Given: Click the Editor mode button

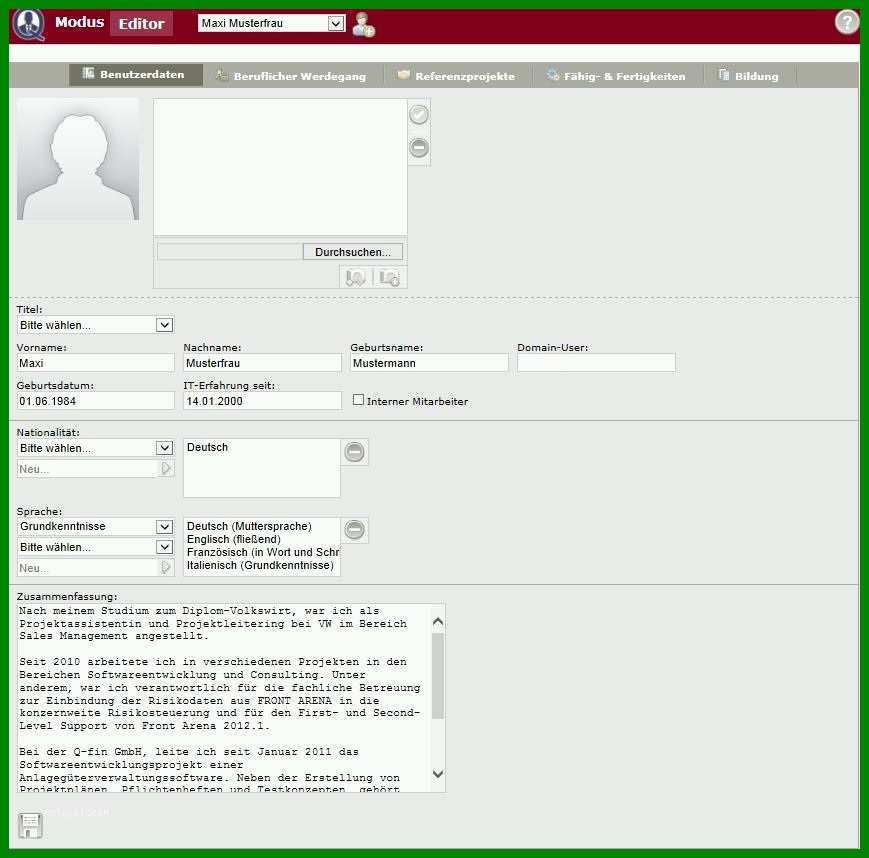Looking at the screenshot, I should coord(141,24).
